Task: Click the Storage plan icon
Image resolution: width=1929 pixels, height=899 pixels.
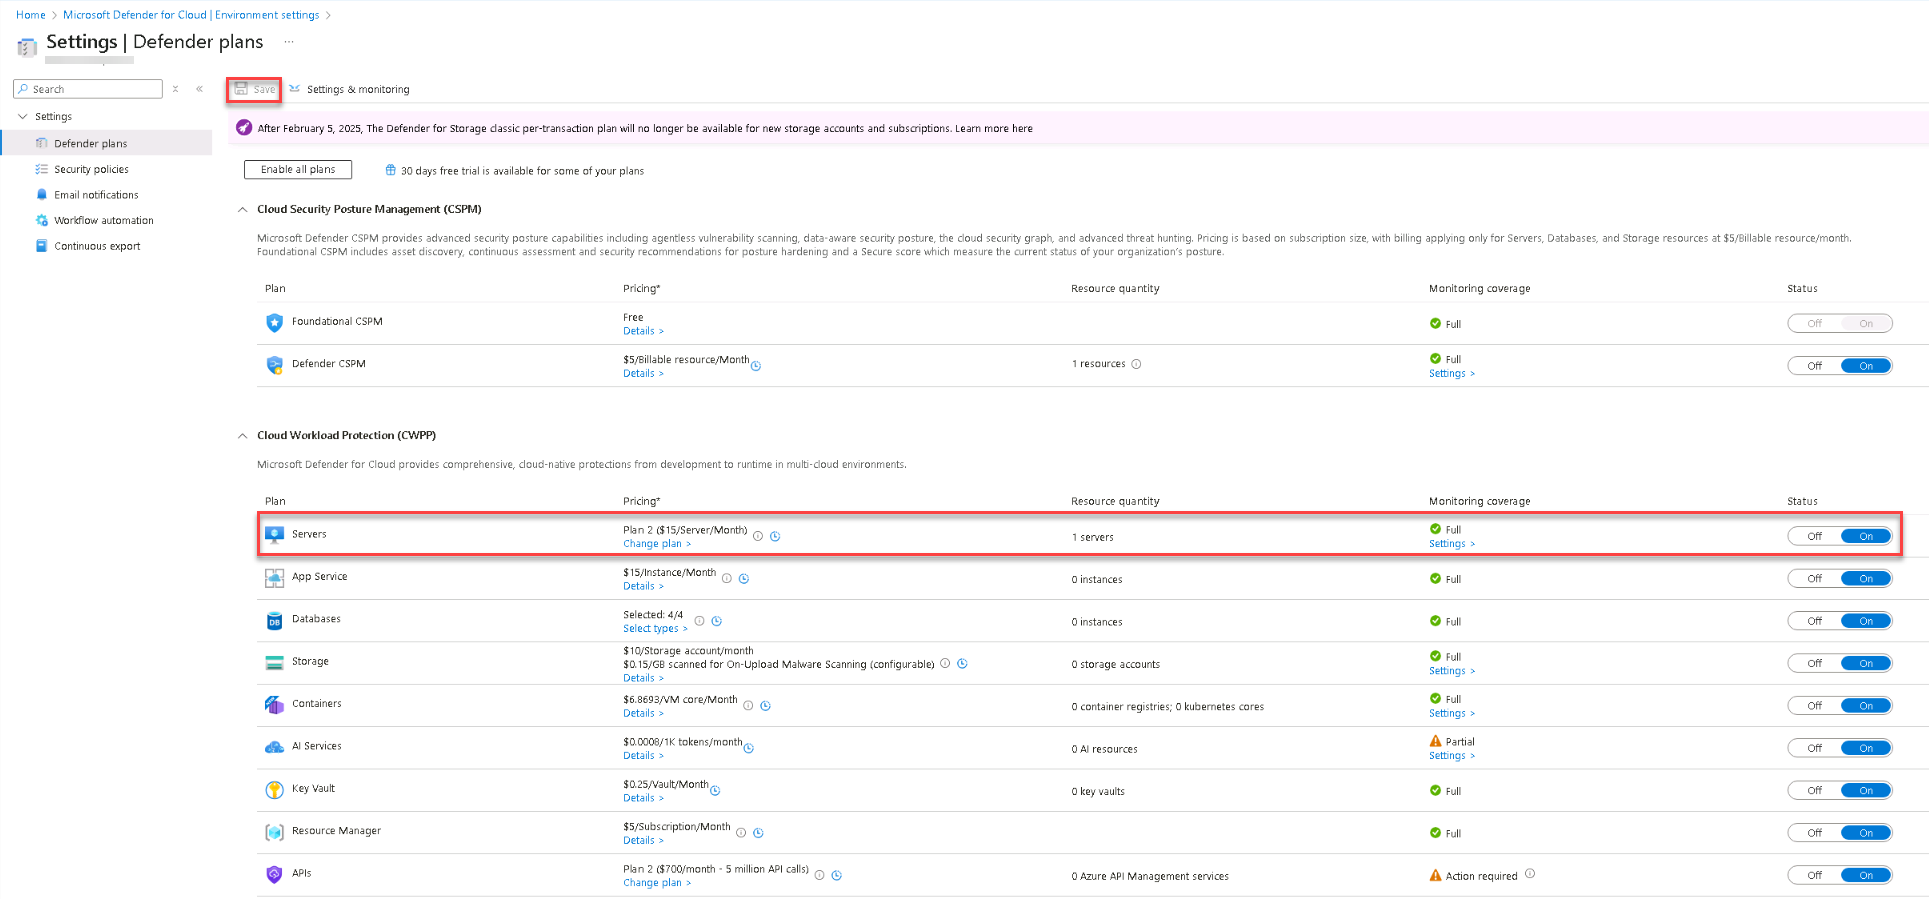Action: tap(274, 662)
